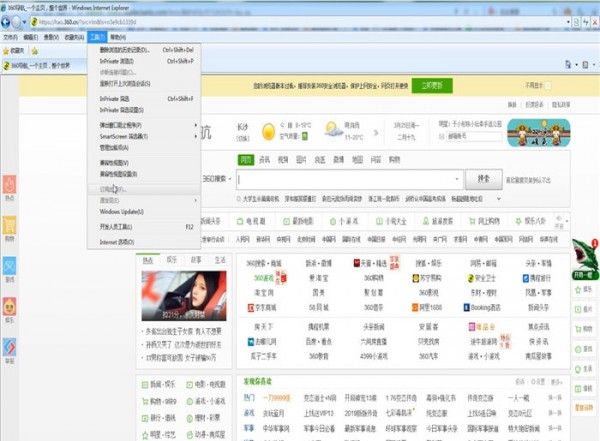Click the cart icon in right floating sidebar
Viewport: 600px width, 441px height.
click(x=578, y=329)
